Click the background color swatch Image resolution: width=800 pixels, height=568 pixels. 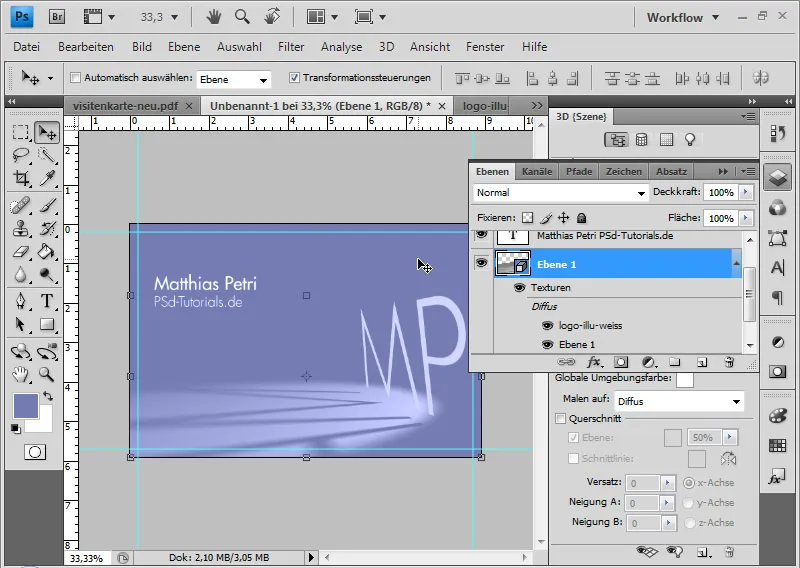point(44,424)
